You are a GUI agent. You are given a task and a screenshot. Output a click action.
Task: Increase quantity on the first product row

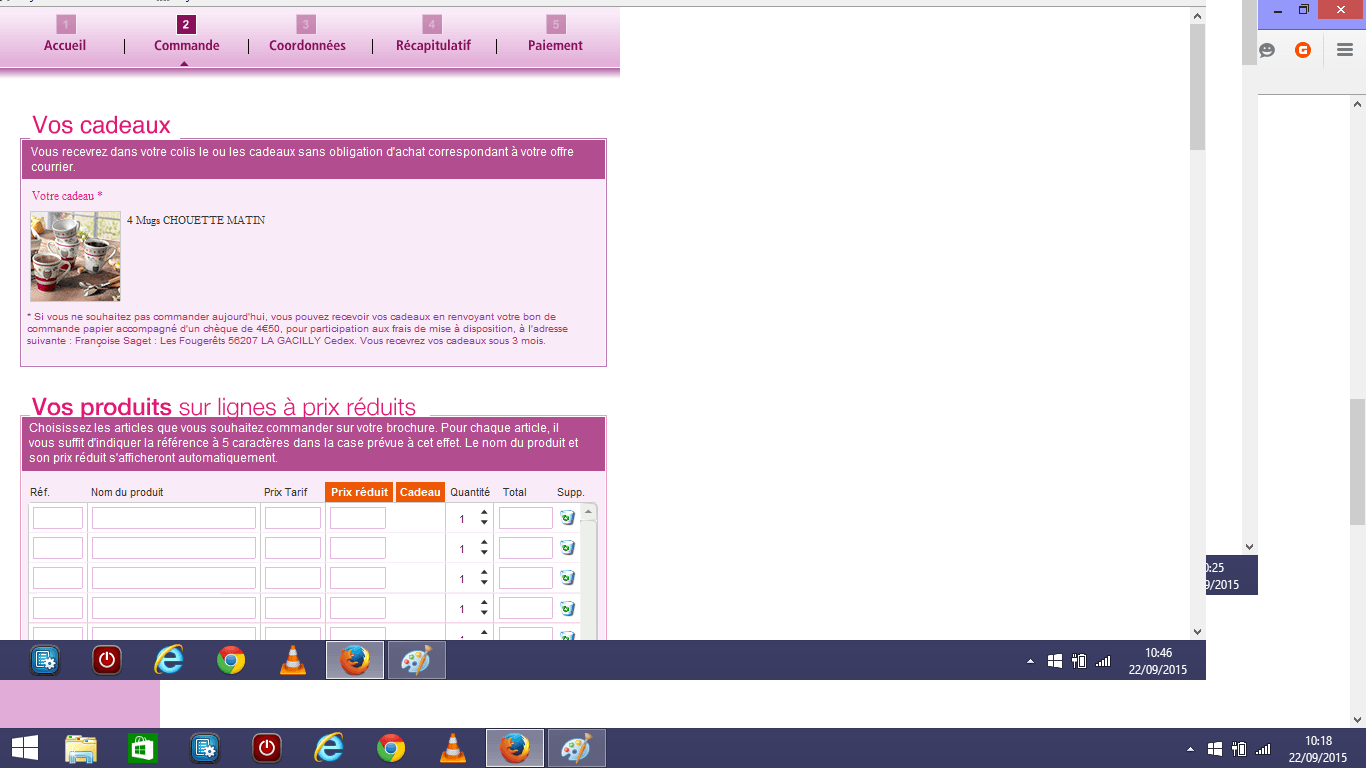[x=484, y=513]
